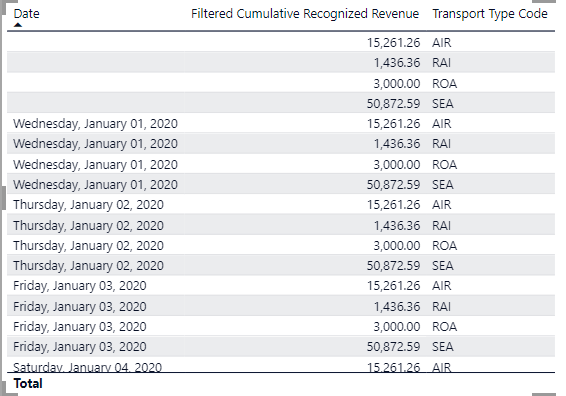Click the Friday, January 03 AIR date cell
The height and width of the screenshot is (396, 566).
(80, 286)
